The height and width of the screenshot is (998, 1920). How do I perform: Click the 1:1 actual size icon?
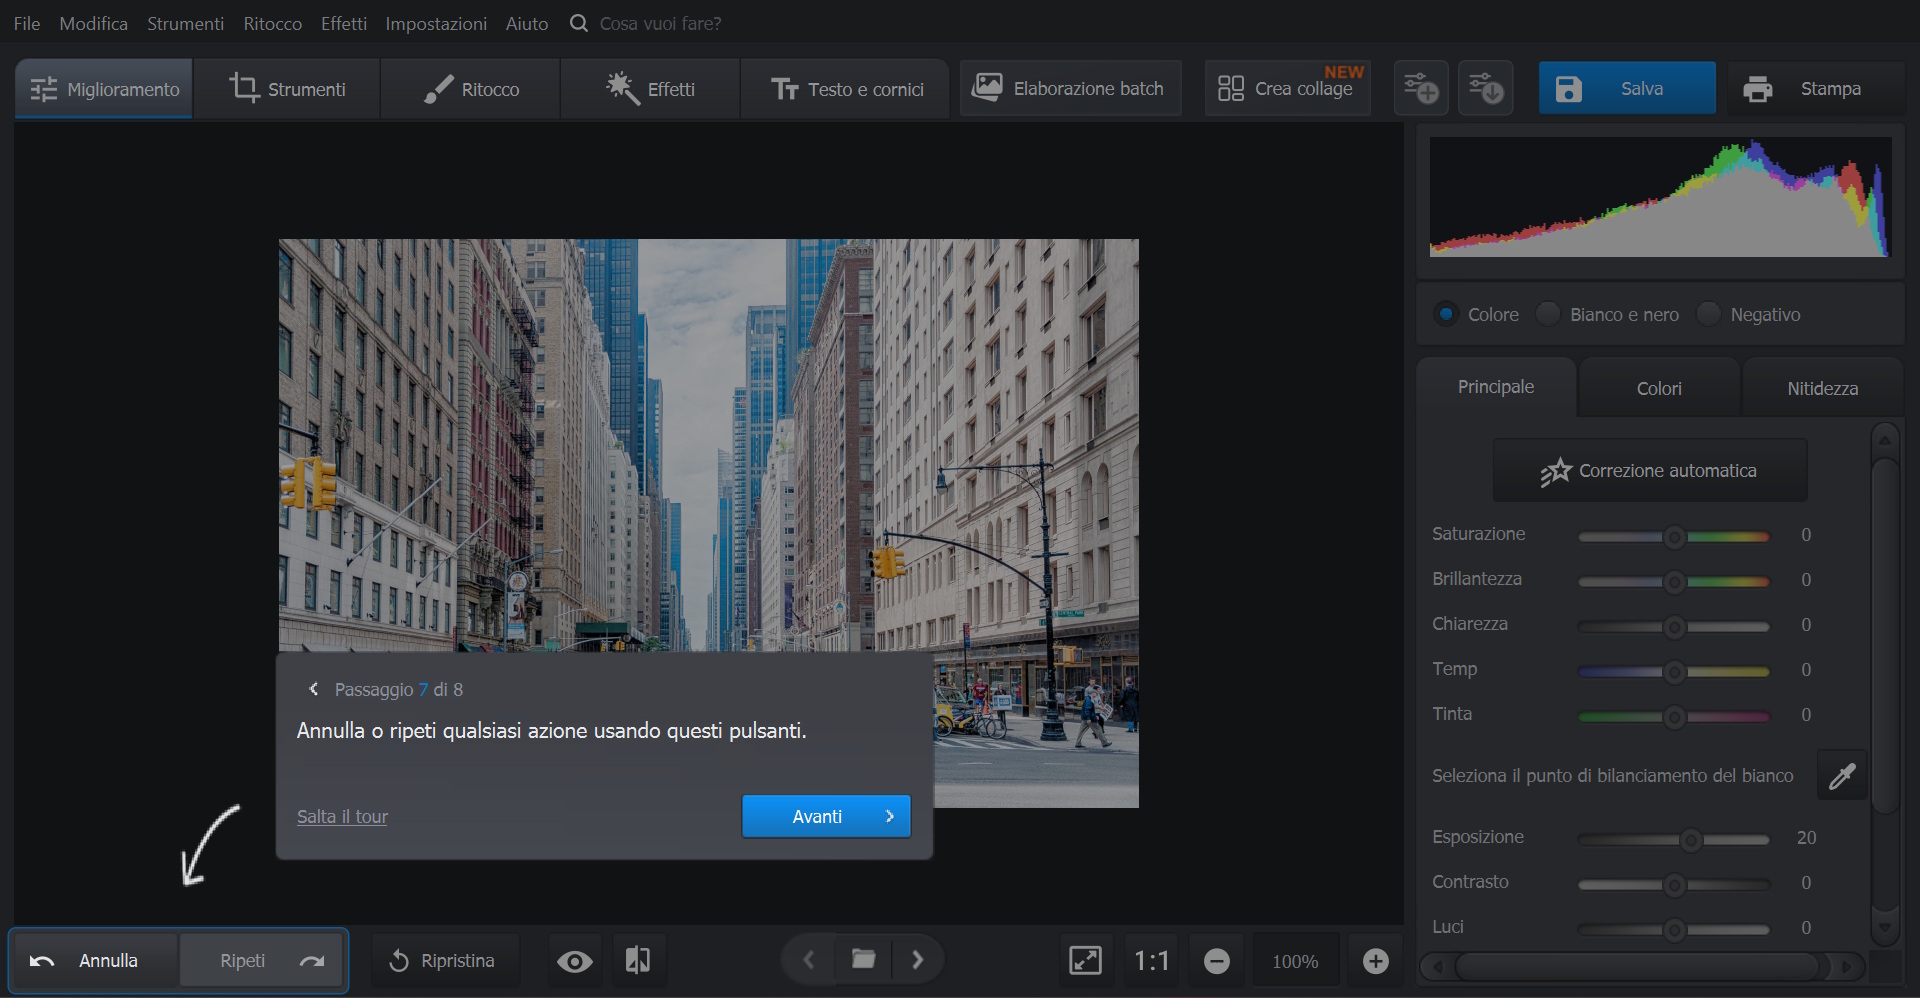pyautogui.click(x=1151, y=961)
